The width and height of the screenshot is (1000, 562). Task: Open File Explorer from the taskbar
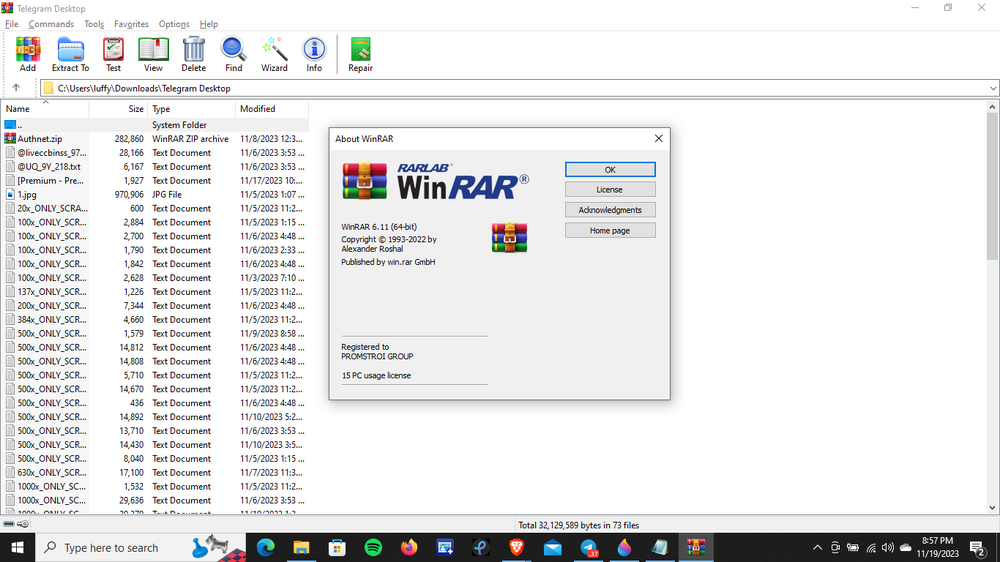point(301,547)
